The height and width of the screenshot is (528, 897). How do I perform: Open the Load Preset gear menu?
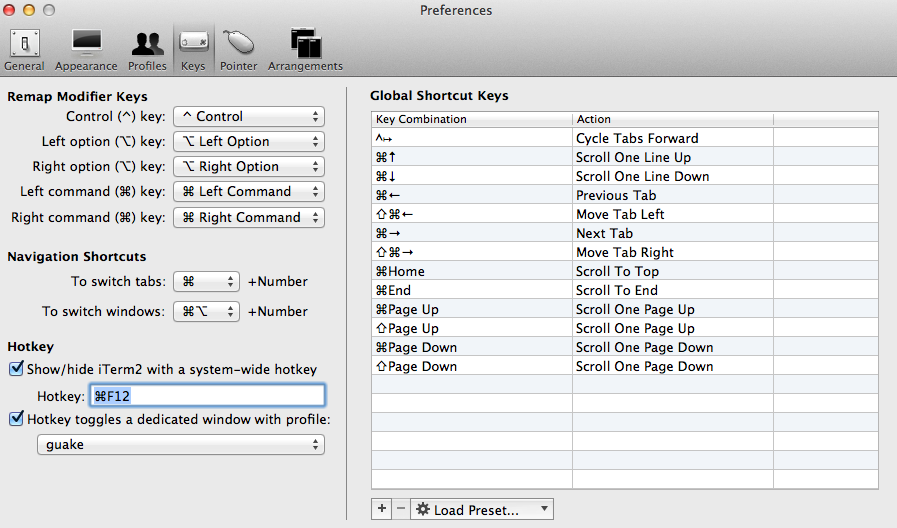pos(482,509)
